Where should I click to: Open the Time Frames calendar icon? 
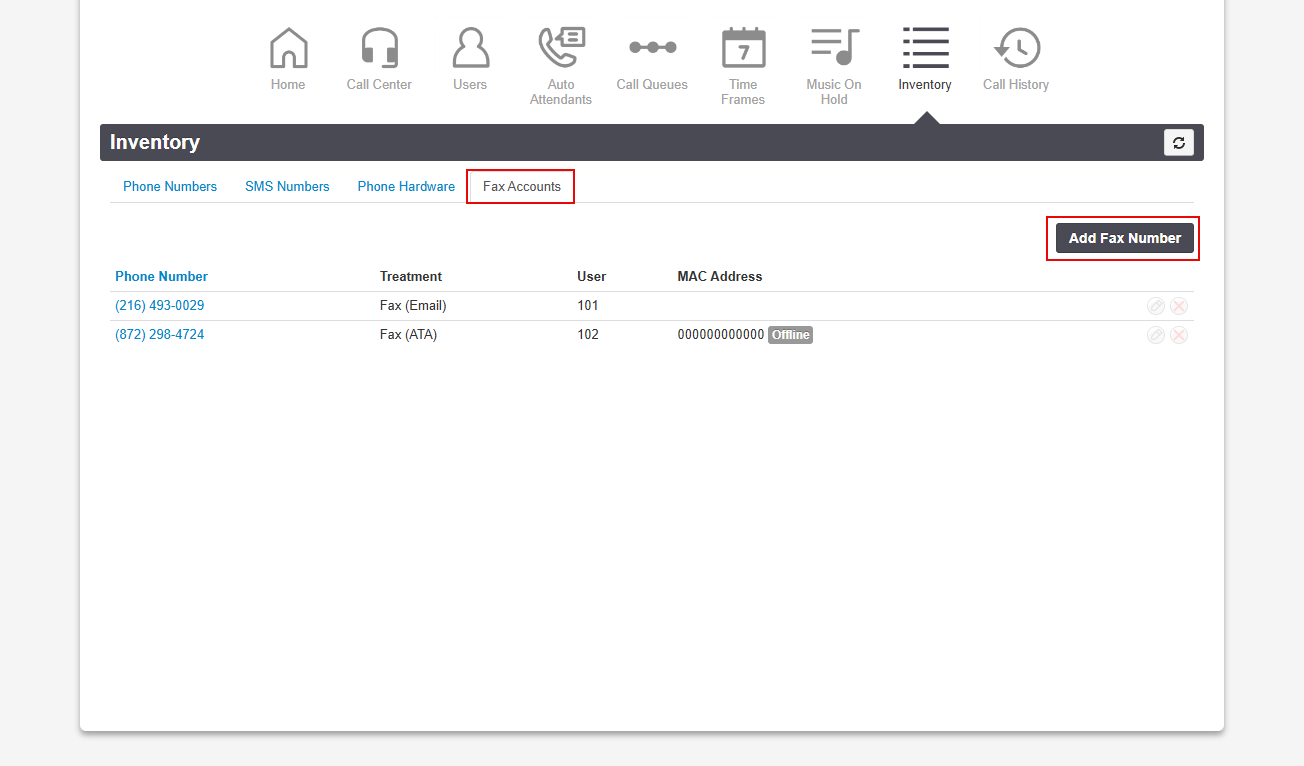743,48
